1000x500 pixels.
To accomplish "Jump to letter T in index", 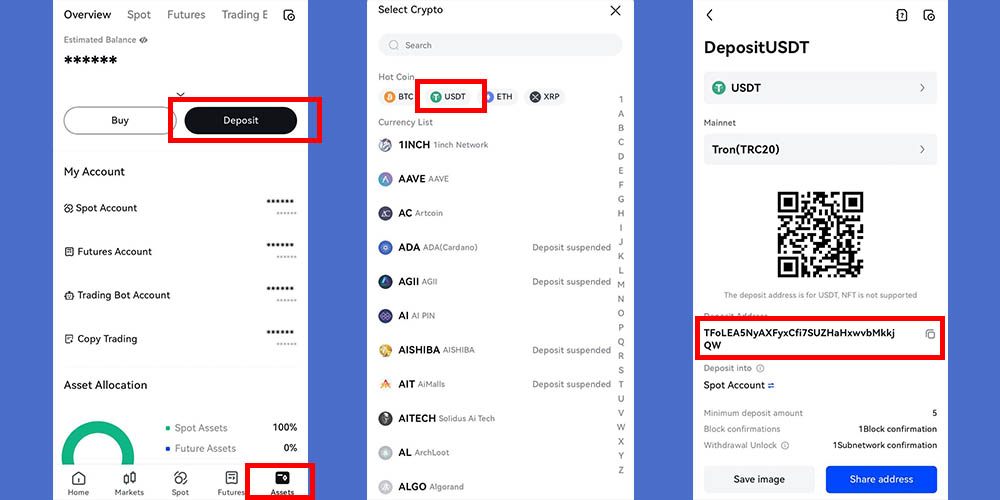I will pyautogui.click(x=621, y=385).
